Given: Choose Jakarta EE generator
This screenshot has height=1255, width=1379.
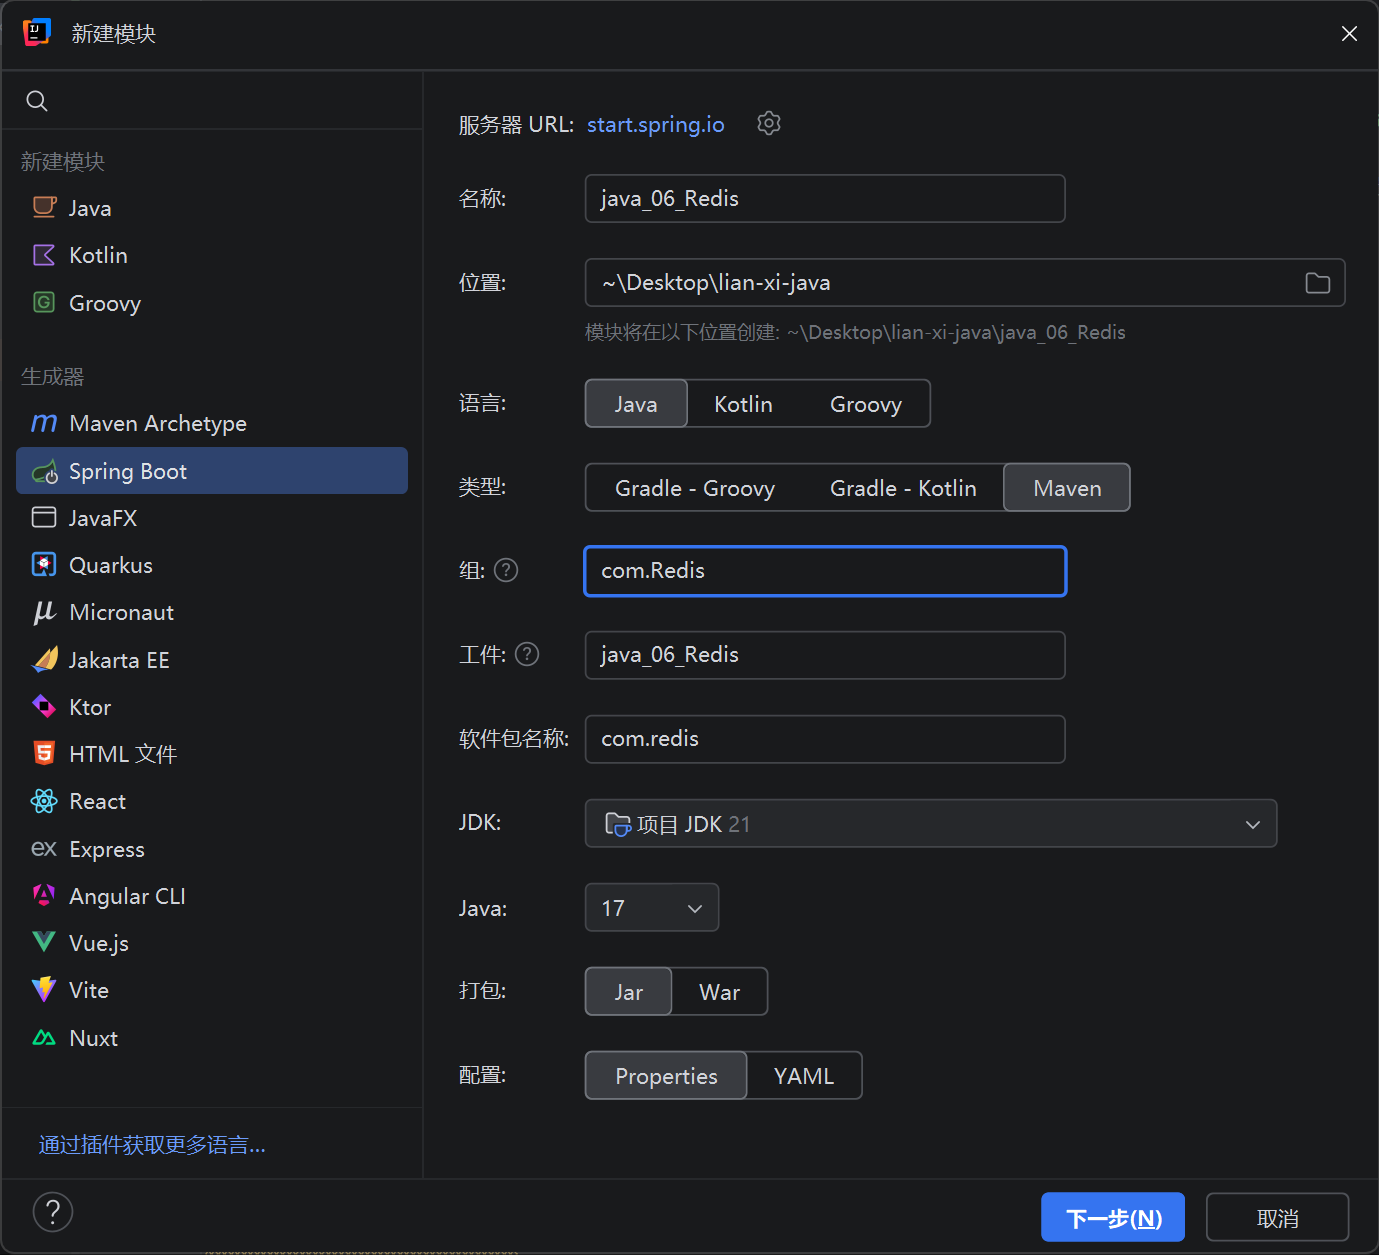Looking at the screenshot, I should coord(212,660).
